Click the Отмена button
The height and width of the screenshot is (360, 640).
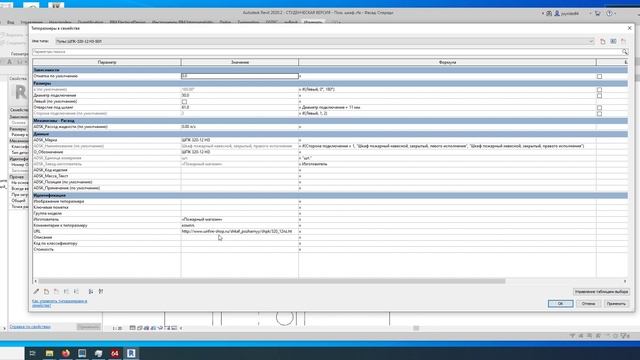588,304
